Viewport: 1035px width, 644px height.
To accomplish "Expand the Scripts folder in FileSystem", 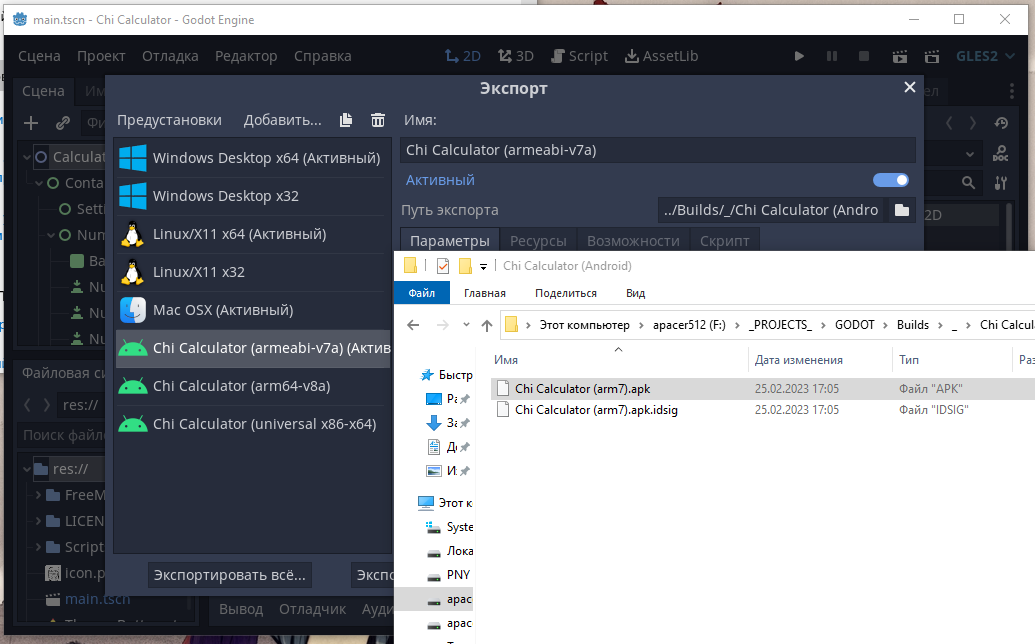I will (x=38, y=547).
